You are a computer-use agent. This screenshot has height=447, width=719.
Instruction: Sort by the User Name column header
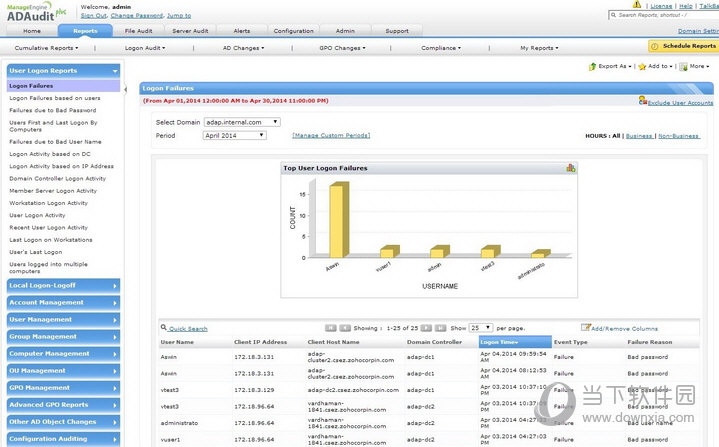tap(177, 342)
